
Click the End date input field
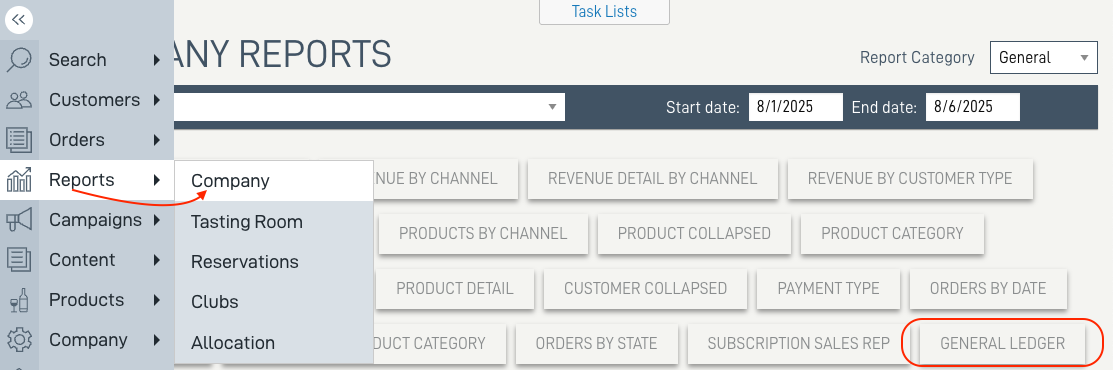972,107
